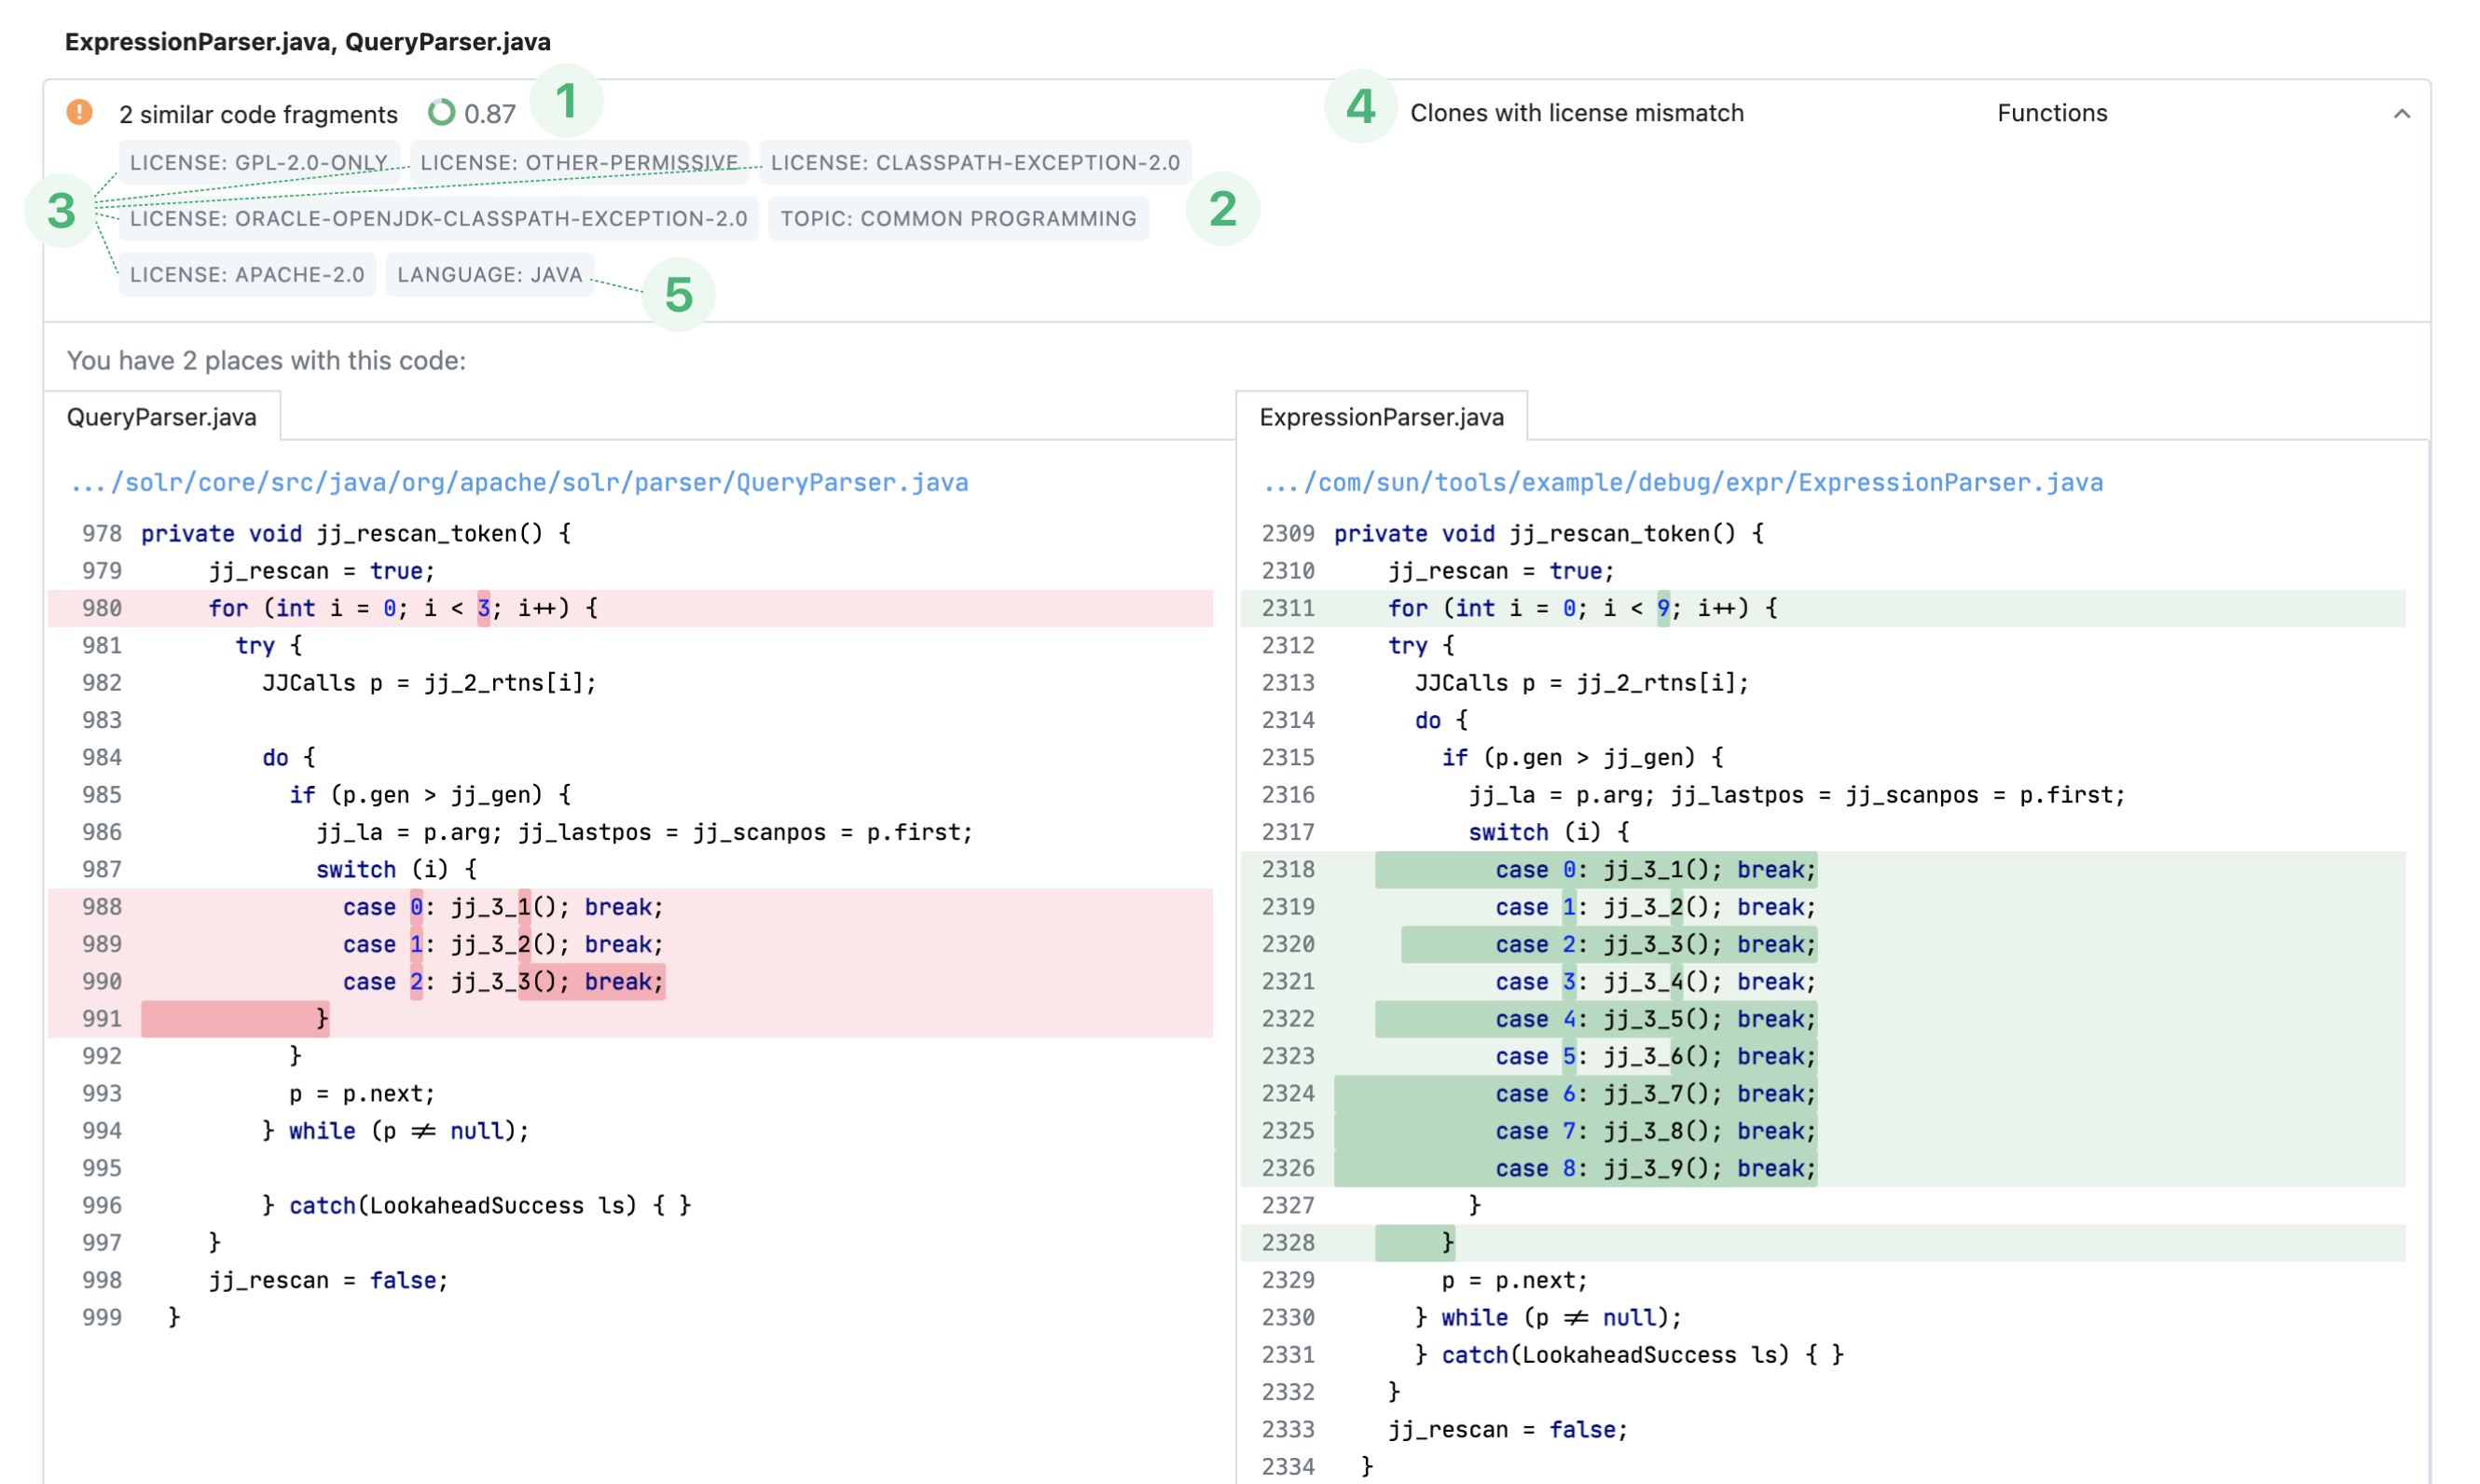Click green callout badge number 2
This screenshot has width=2480, height=1484.
click(1222, 209)
